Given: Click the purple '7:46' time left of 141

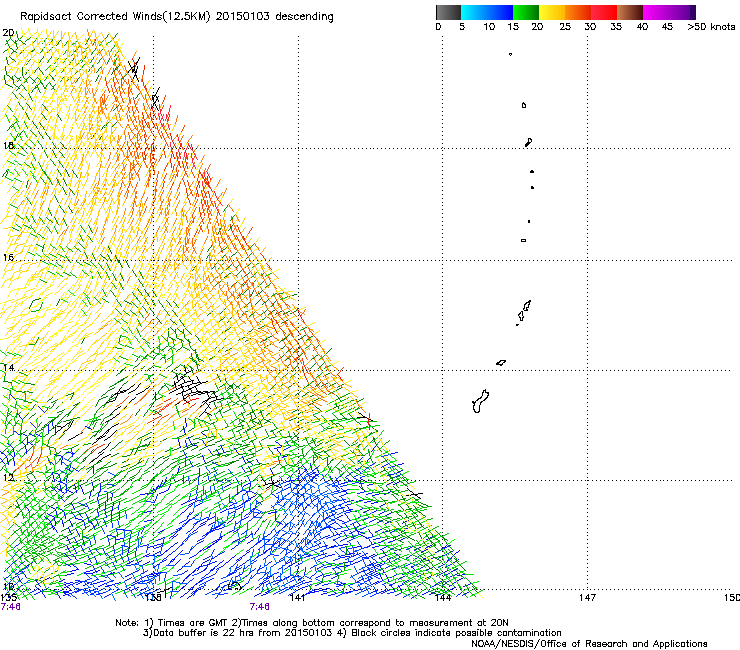Looking at the screenshot, I should (260, 607).
